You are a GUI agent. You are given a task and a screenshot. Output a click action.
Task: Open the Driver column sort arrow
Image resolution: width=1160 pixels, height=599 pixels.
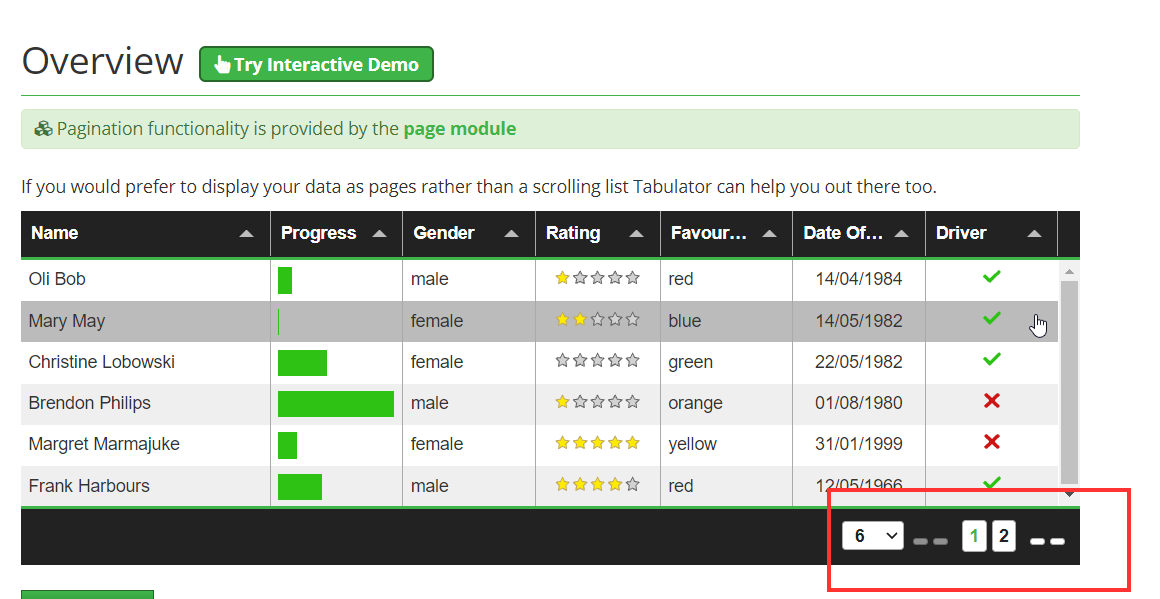pyautogui.click(x=1036, y=233)
